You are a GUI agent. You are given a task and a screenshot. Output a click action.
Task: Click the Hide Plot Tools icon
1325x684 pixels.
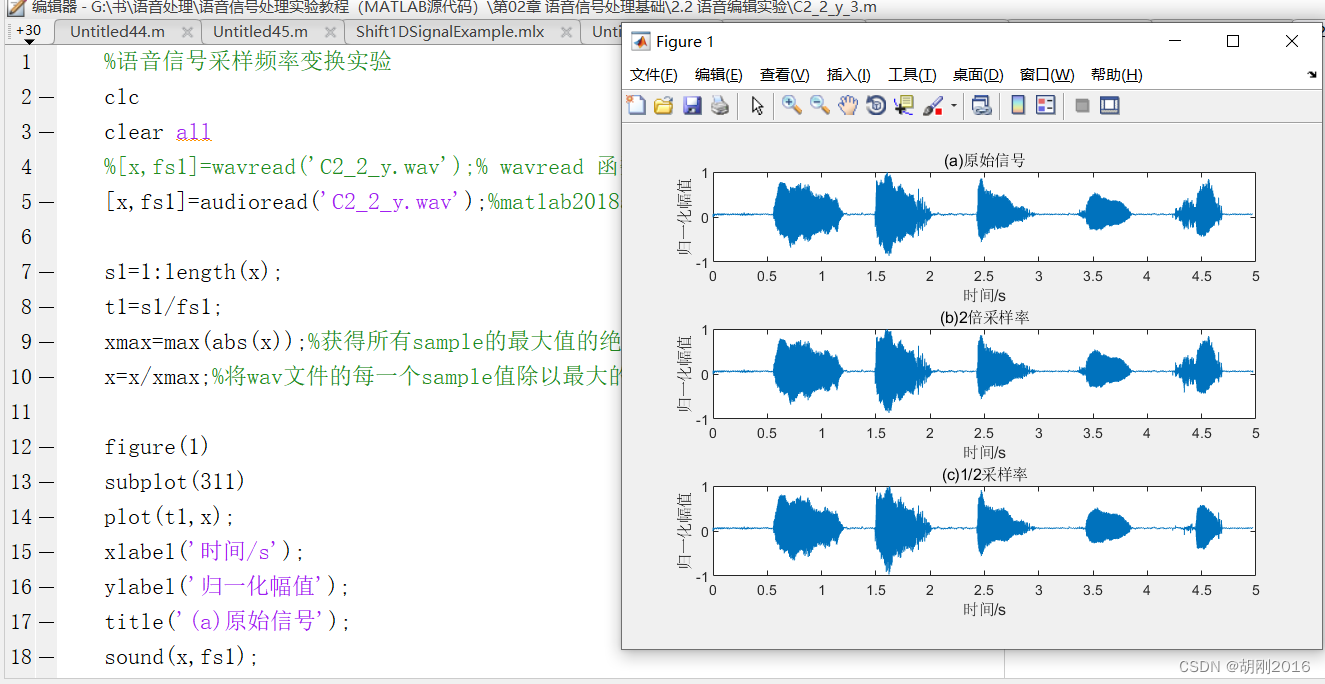pyautogui.click(x=1082, y=105)
